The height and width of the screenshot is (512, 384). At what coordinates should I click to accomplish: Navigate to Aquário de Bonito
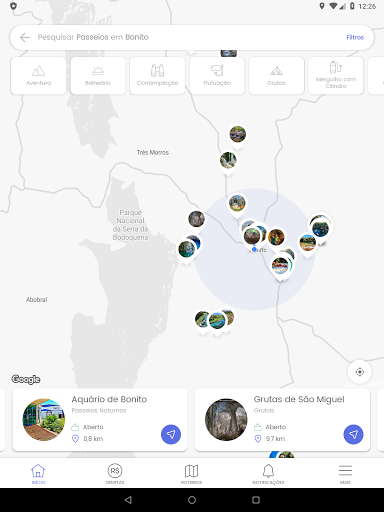click(171, 434)
